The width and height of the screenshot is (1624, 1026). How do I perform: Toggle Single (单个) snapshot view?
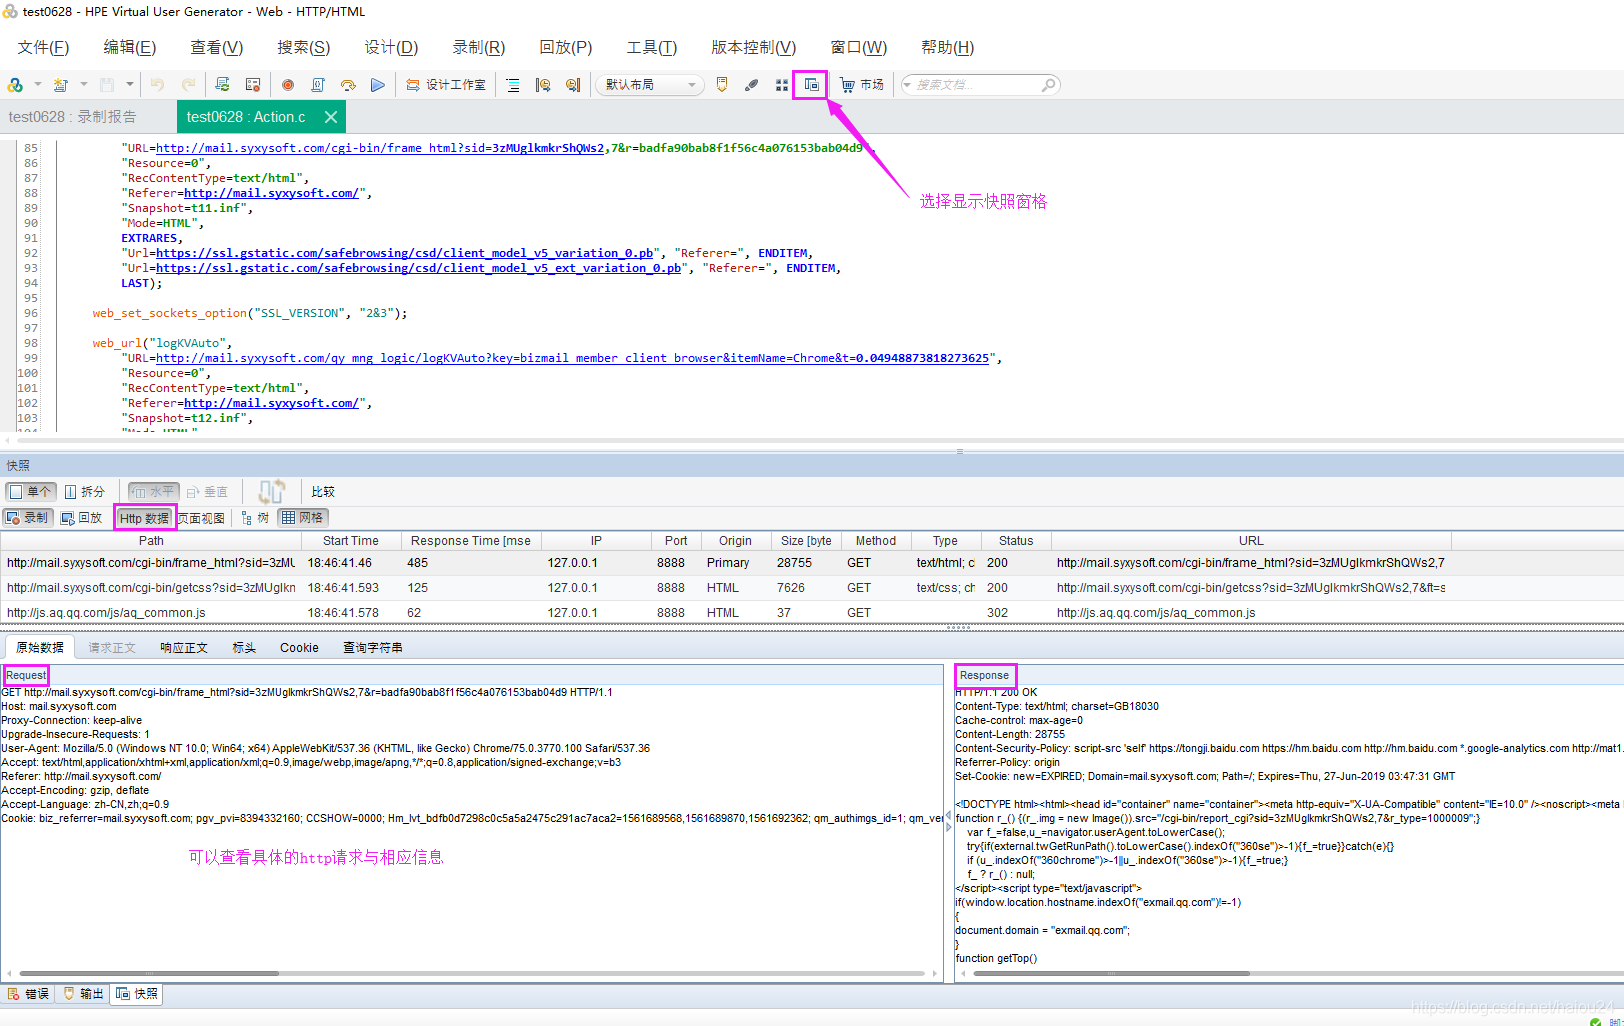pyautogui.click(x=31, y=491)
